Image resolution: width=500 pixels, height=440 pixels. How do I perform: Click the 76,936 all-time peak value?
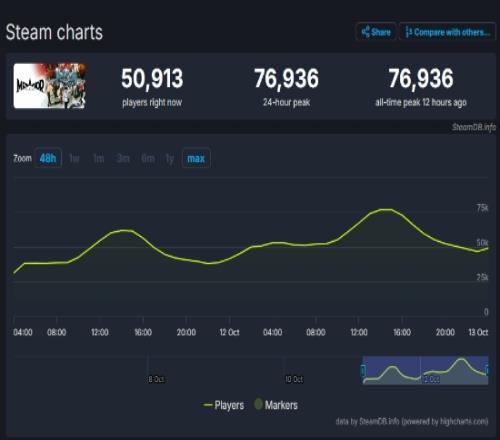click(x=421, y=79)
